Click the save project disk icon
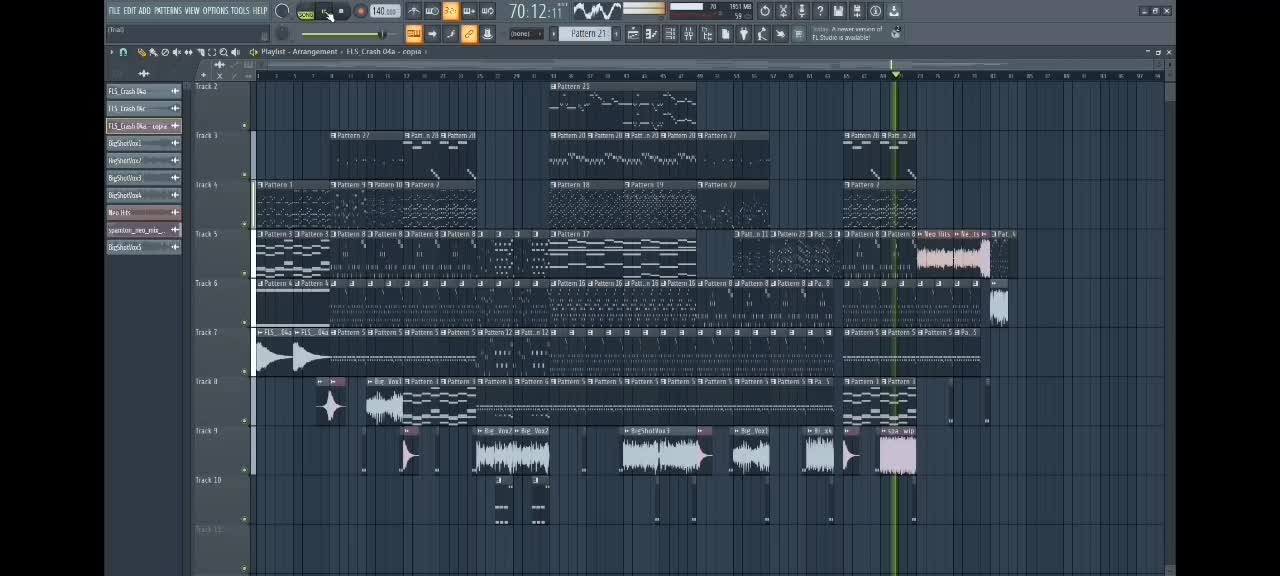The image size is (1280, 576). click(838, 11)
